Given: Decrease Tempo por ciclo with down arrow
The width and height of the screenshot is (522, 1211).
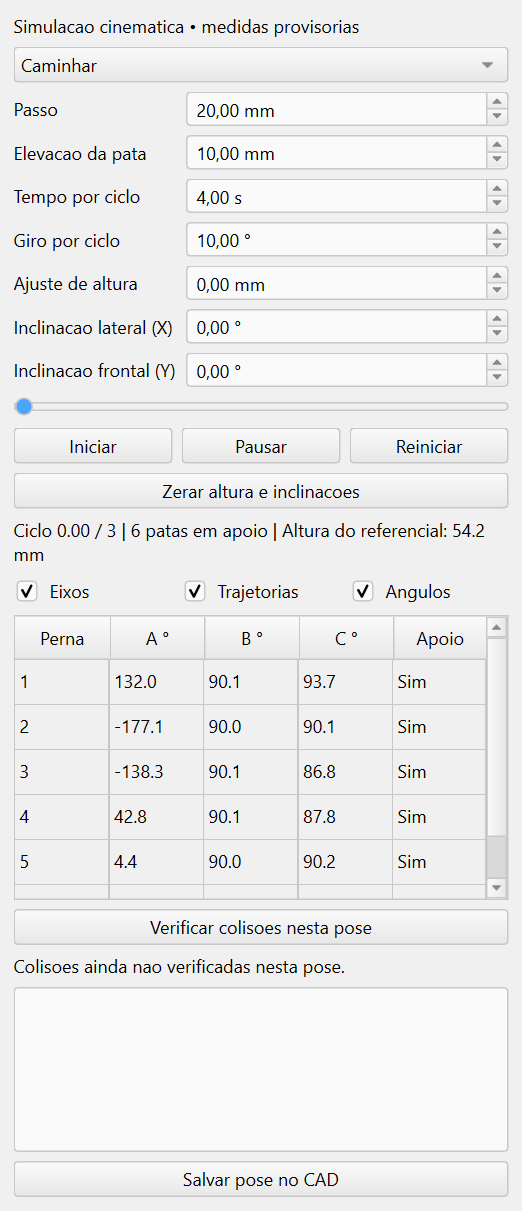Looking at the screenshot, I should click(497, 205).
